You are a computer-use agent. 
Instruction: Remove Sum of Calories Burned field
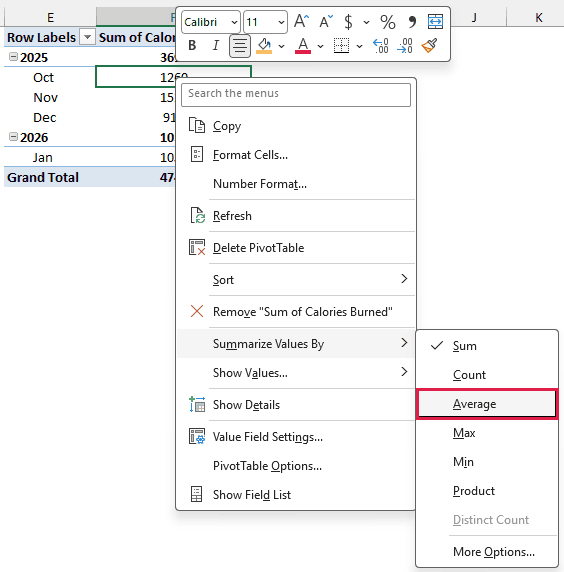click(x=296, y=312)
